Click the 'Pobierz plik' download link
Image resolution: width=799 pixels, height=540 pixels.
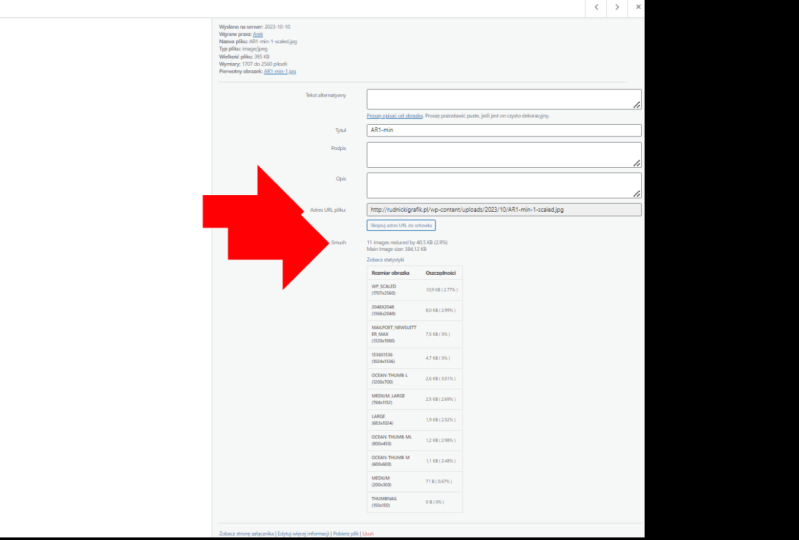point(346,533)
